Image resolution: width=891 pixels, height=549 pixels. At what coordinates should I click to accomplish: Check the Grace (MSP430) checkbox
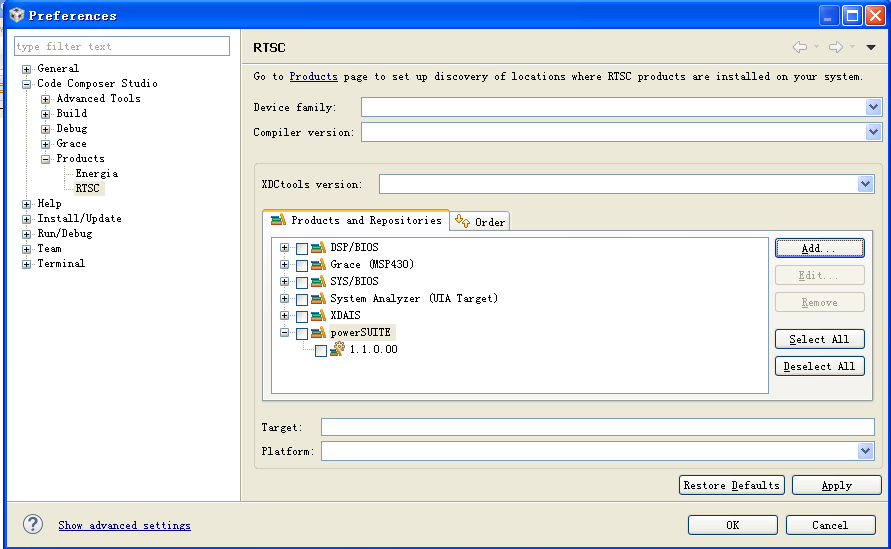(x=302, y=266)
